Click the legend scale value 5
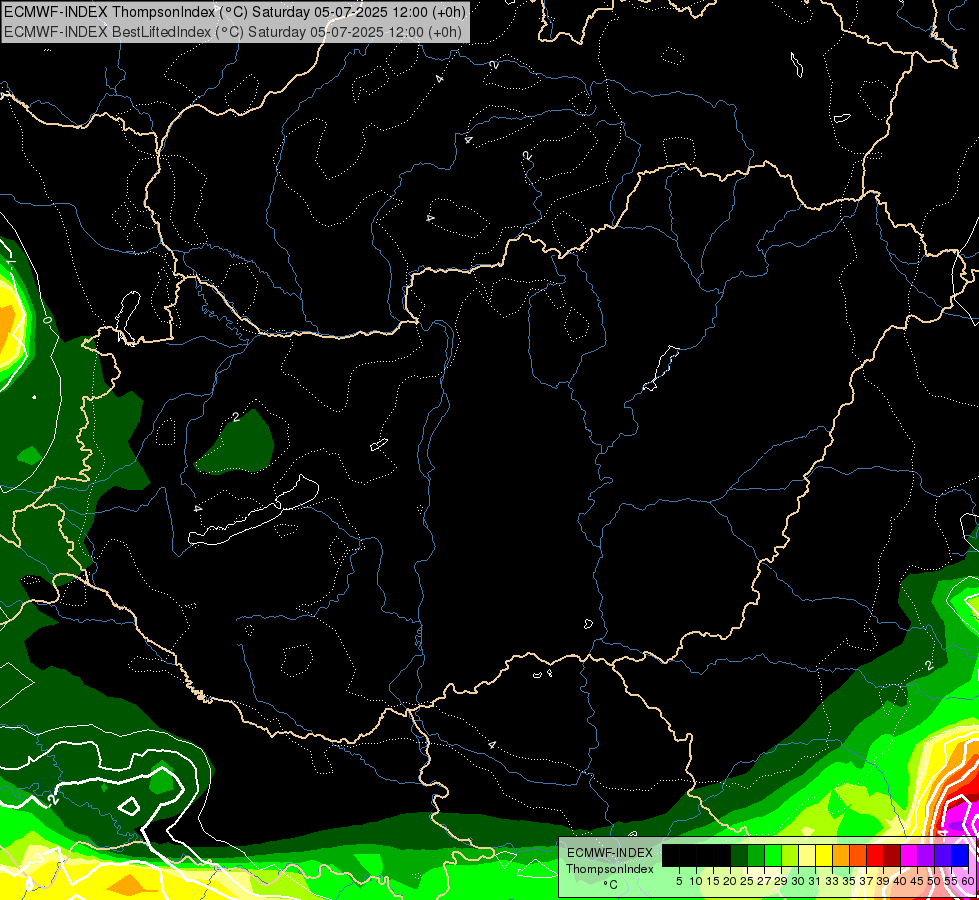 (x=679, y=881)
